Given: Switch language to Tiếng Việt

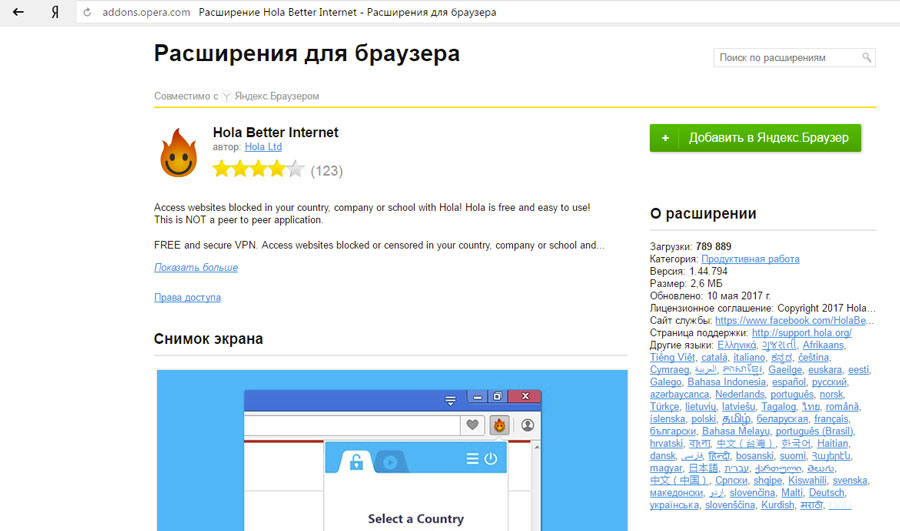Looking at the screenshot, I should tap(672, 358).
